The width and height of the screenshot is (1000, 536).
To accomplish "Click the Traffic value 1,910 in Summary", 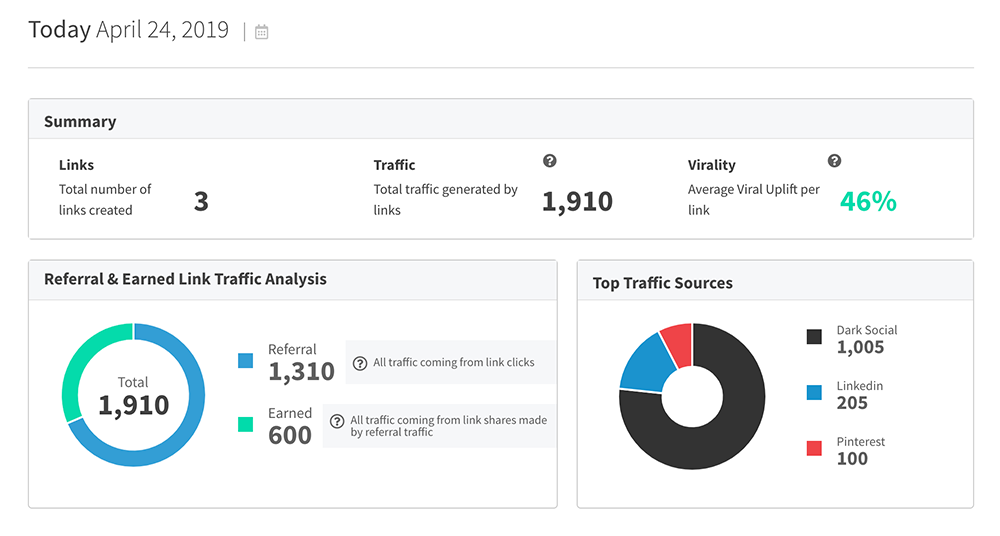I will (577, 202).
